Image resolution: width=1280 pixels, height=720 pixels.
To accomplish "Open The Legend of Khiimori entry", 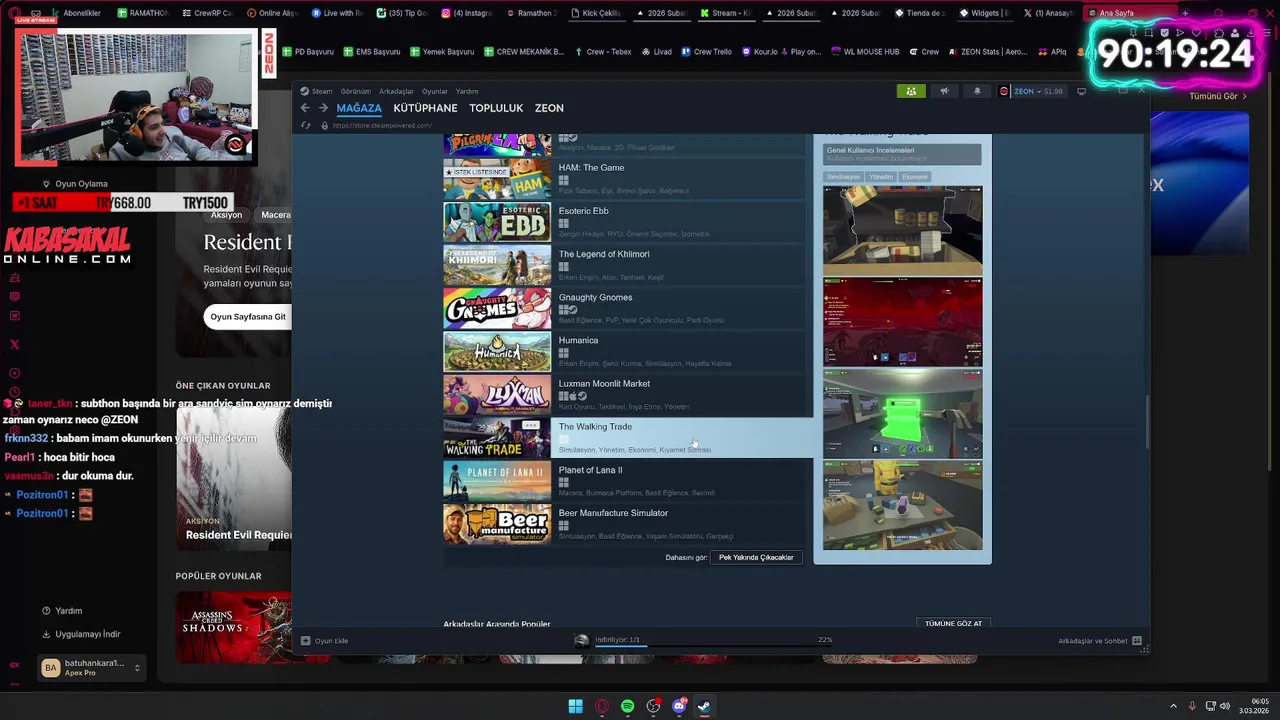I will tap(624, 265).
